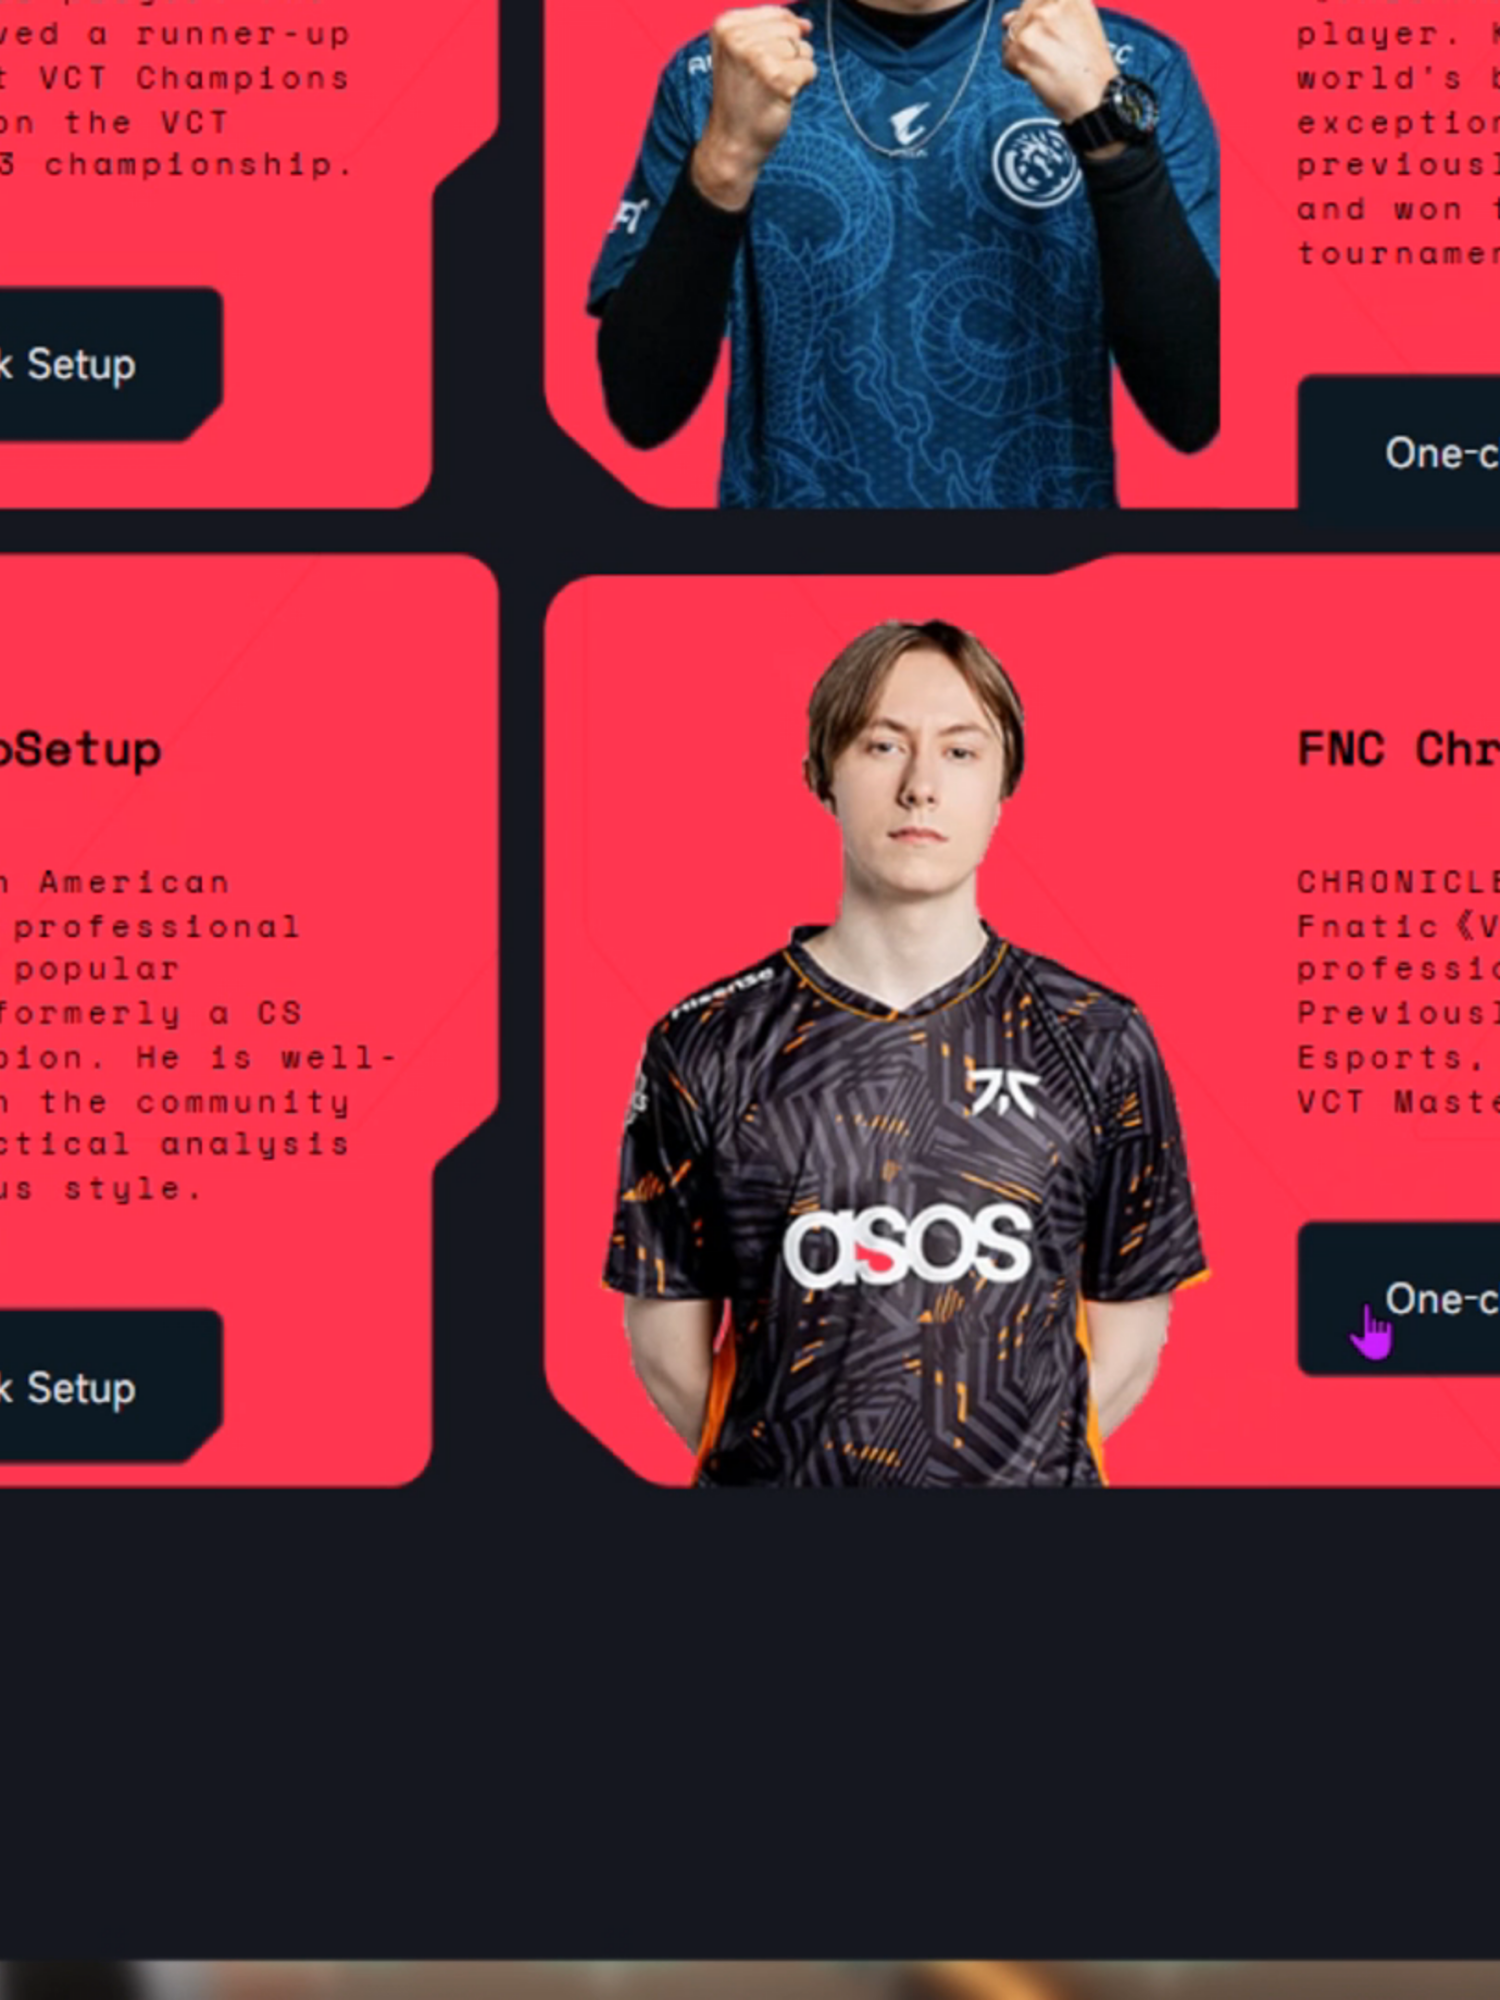Click the blurred image strip at the page bottom
Image resolution: width=1500 pixels, height=2000 pixels.
pyautogui.click(x=750, y=1980)
